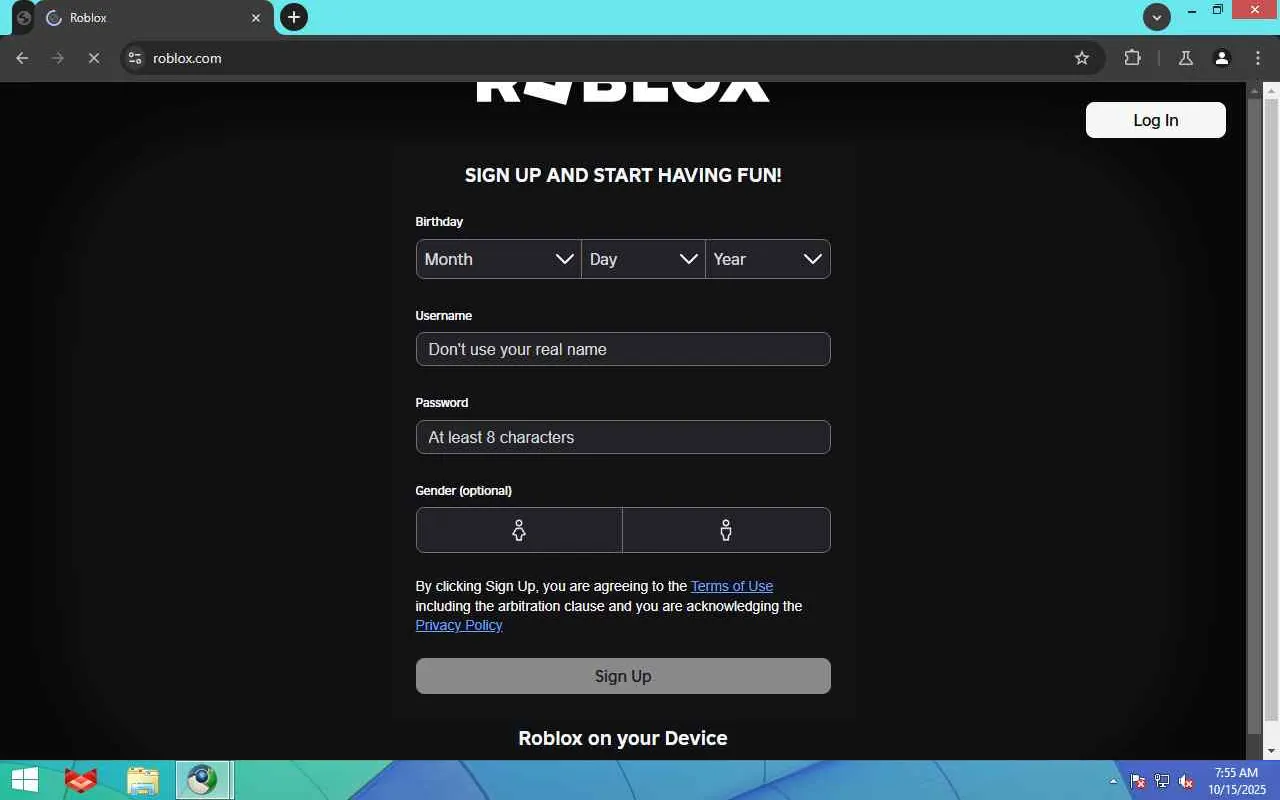The image size is (1280, 800).
Task: Switch to the Roblox tab
Action: (x=152, y=18)
